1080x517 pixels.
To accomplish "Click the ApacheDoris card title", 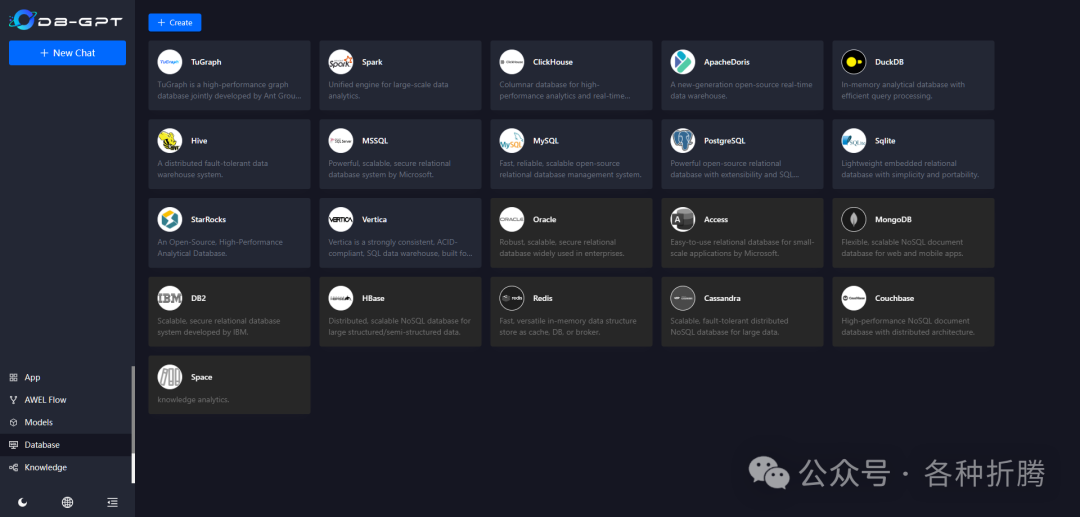I will (x=727, y=62).
